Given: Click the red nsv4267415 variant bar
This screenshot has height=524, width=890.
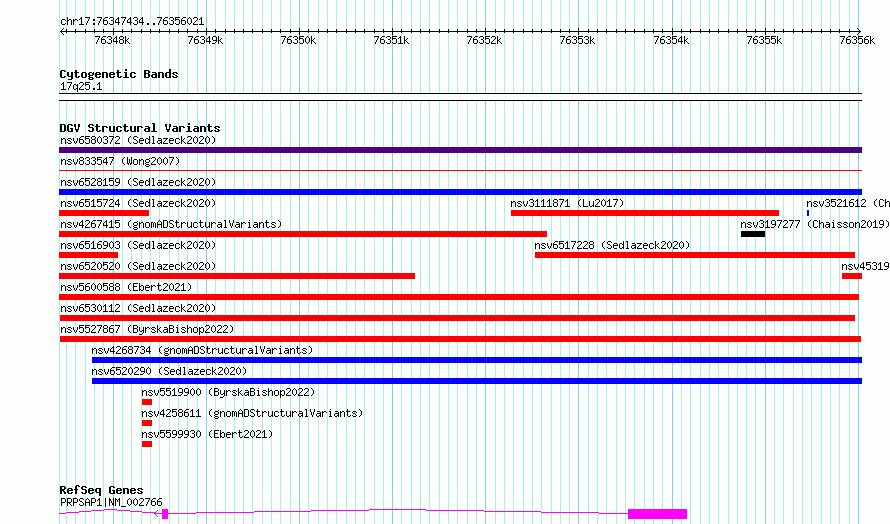Looking at the screenshot, I should [303, 234].
